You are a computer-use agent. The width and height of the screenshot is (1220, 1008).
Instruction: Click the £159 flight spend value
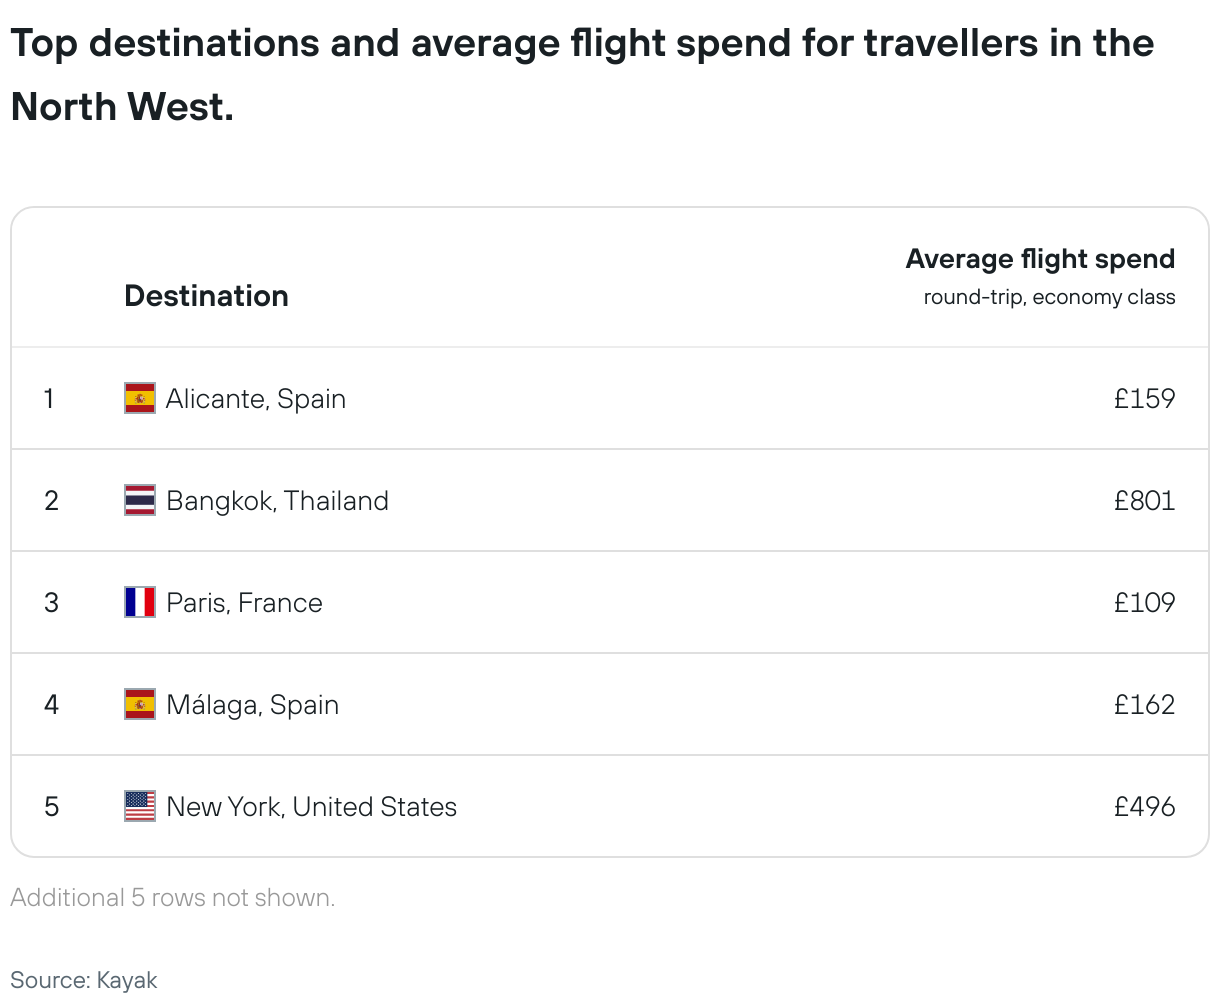click(x=1144, y=399)
